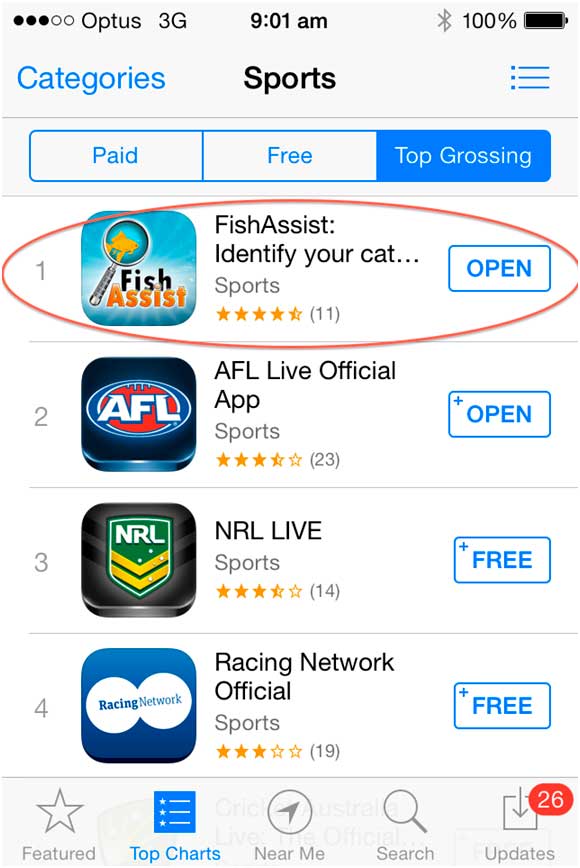Select the Top Charts tab
Screen dimensions: 580x868
(x=175, y=826)
